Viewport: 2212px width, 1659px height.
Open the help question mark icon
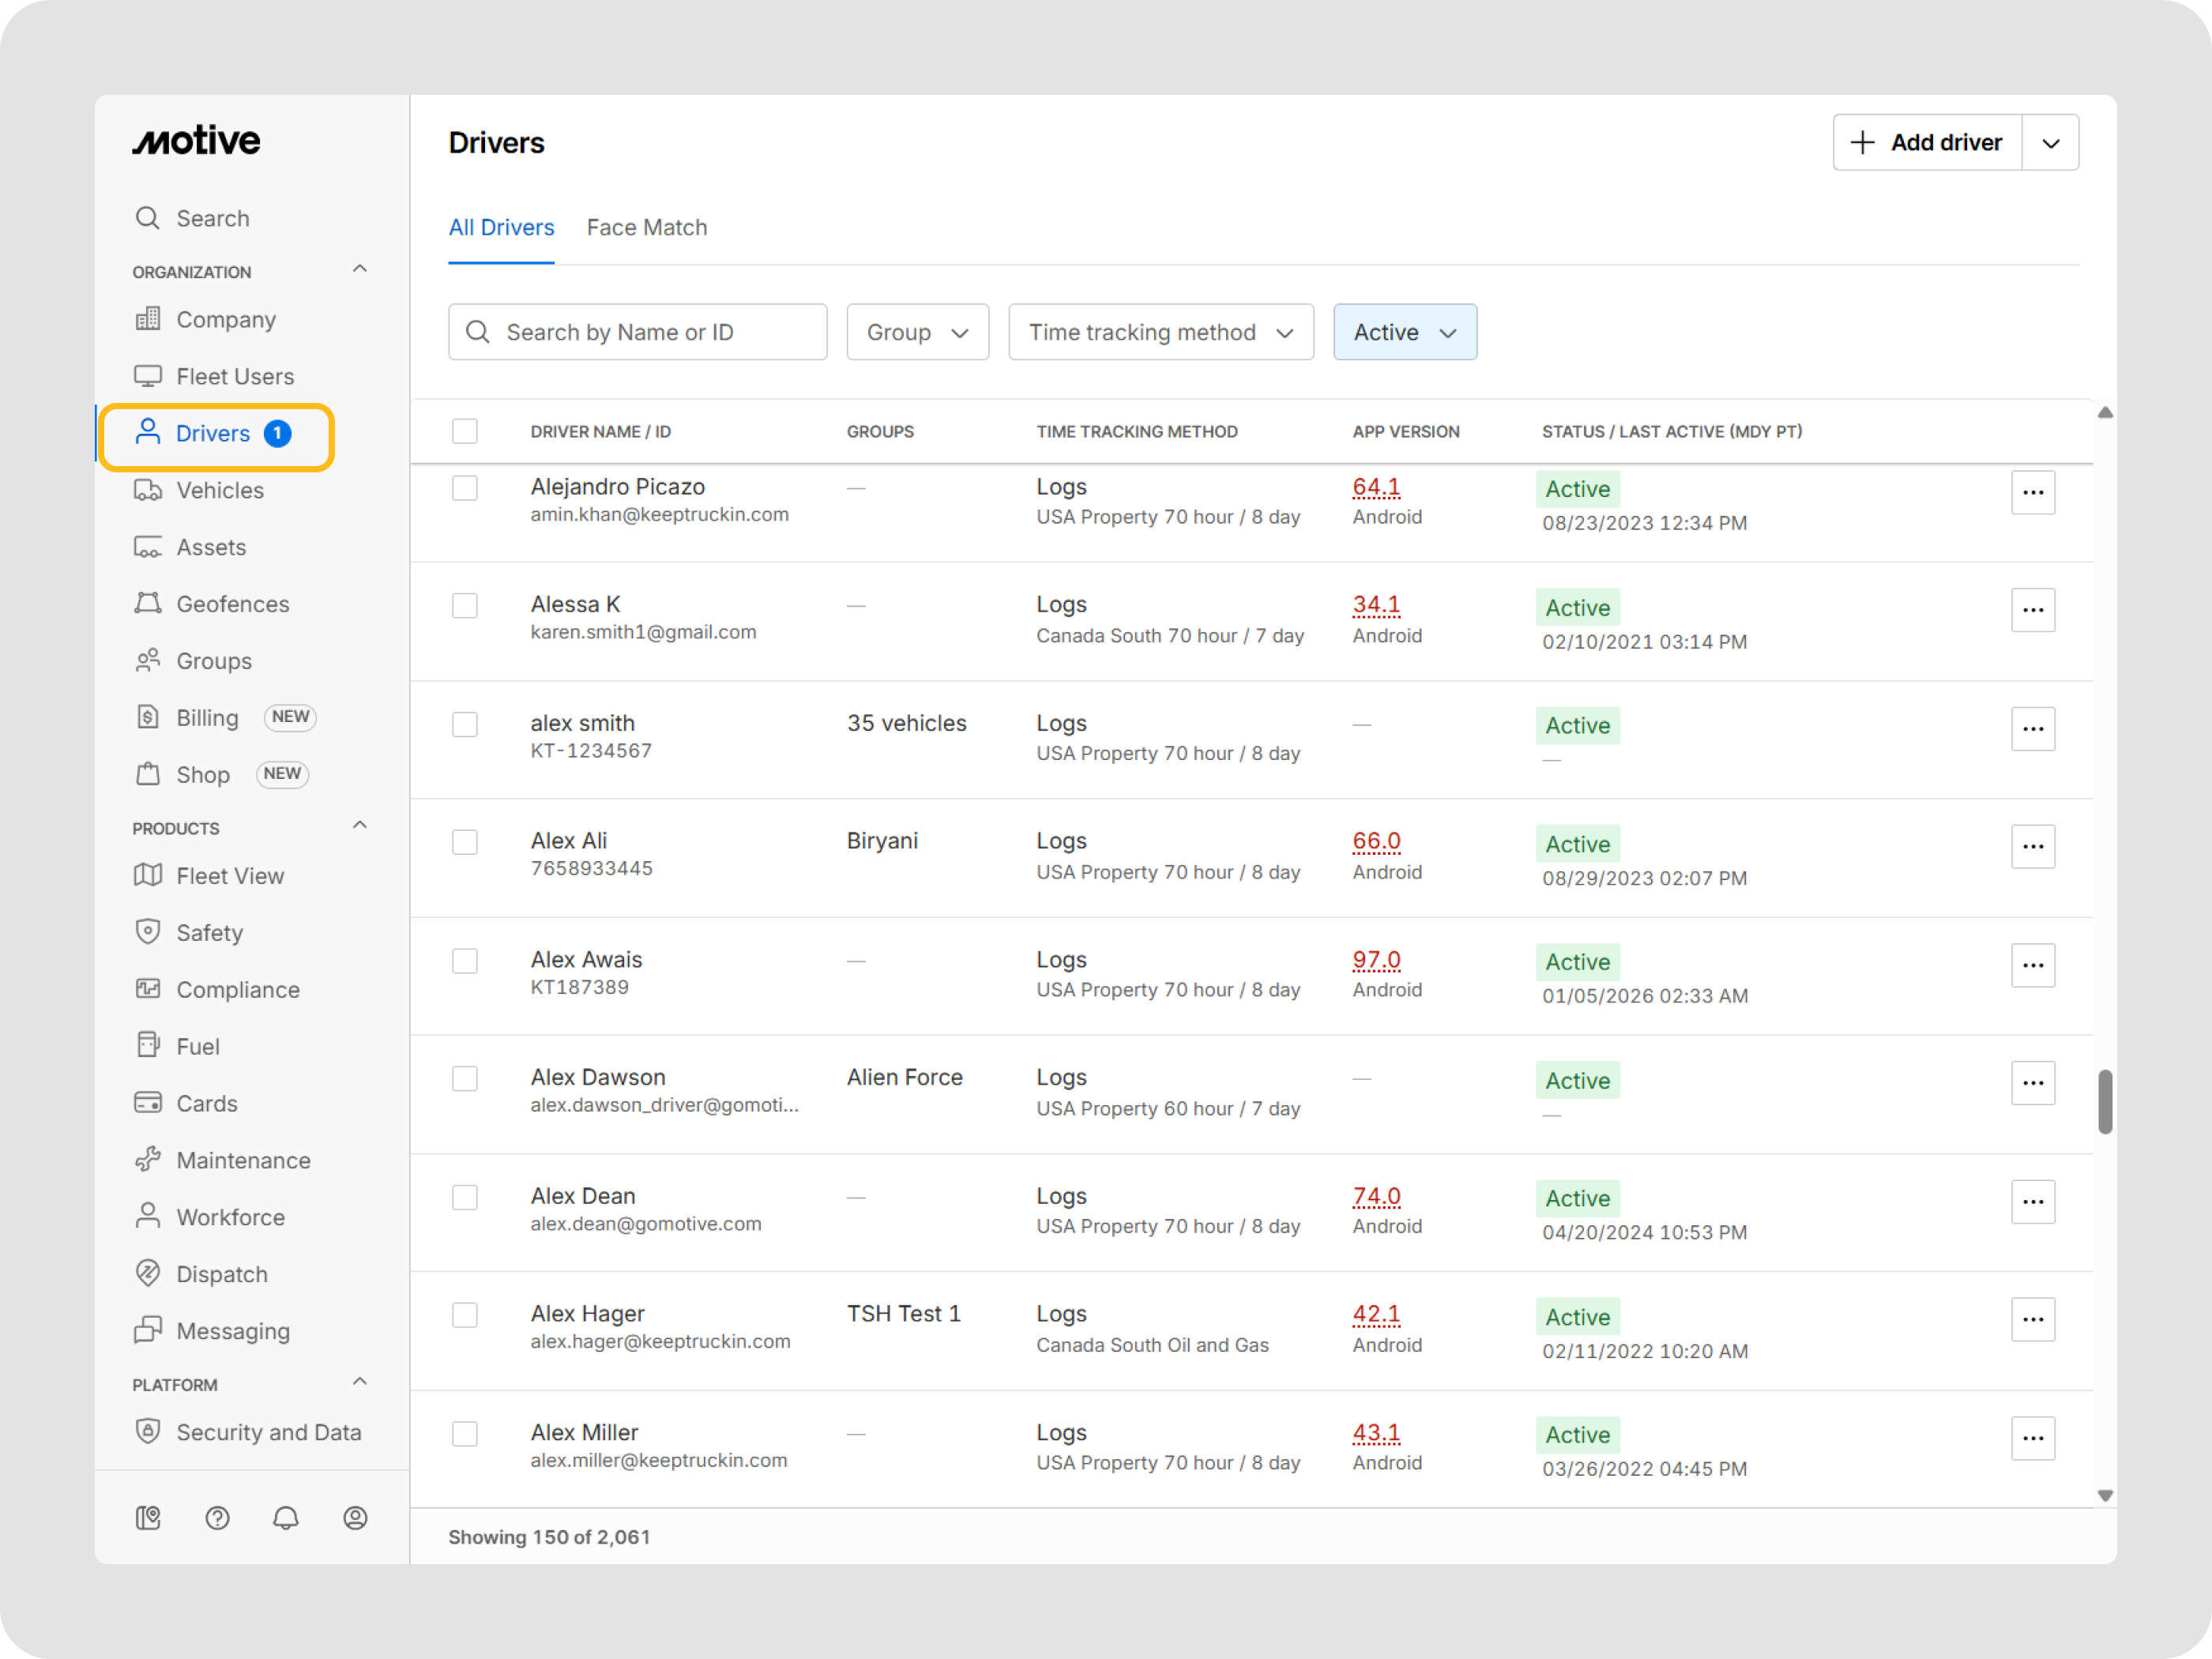[217, 1517]
